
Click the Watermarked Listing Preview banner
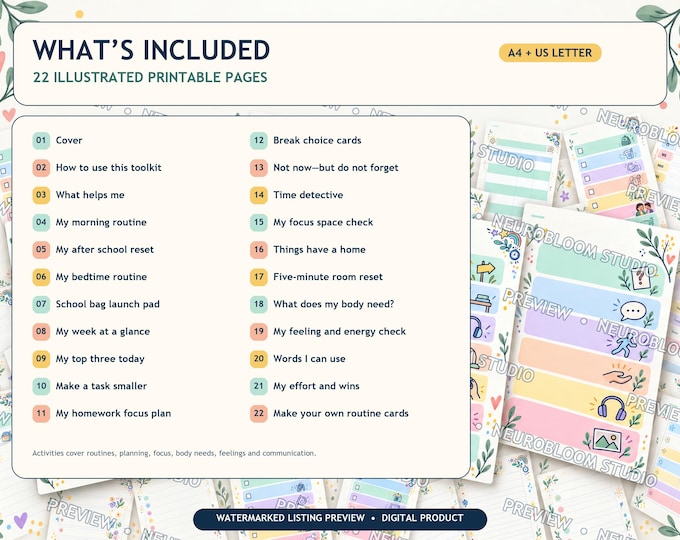340,519
